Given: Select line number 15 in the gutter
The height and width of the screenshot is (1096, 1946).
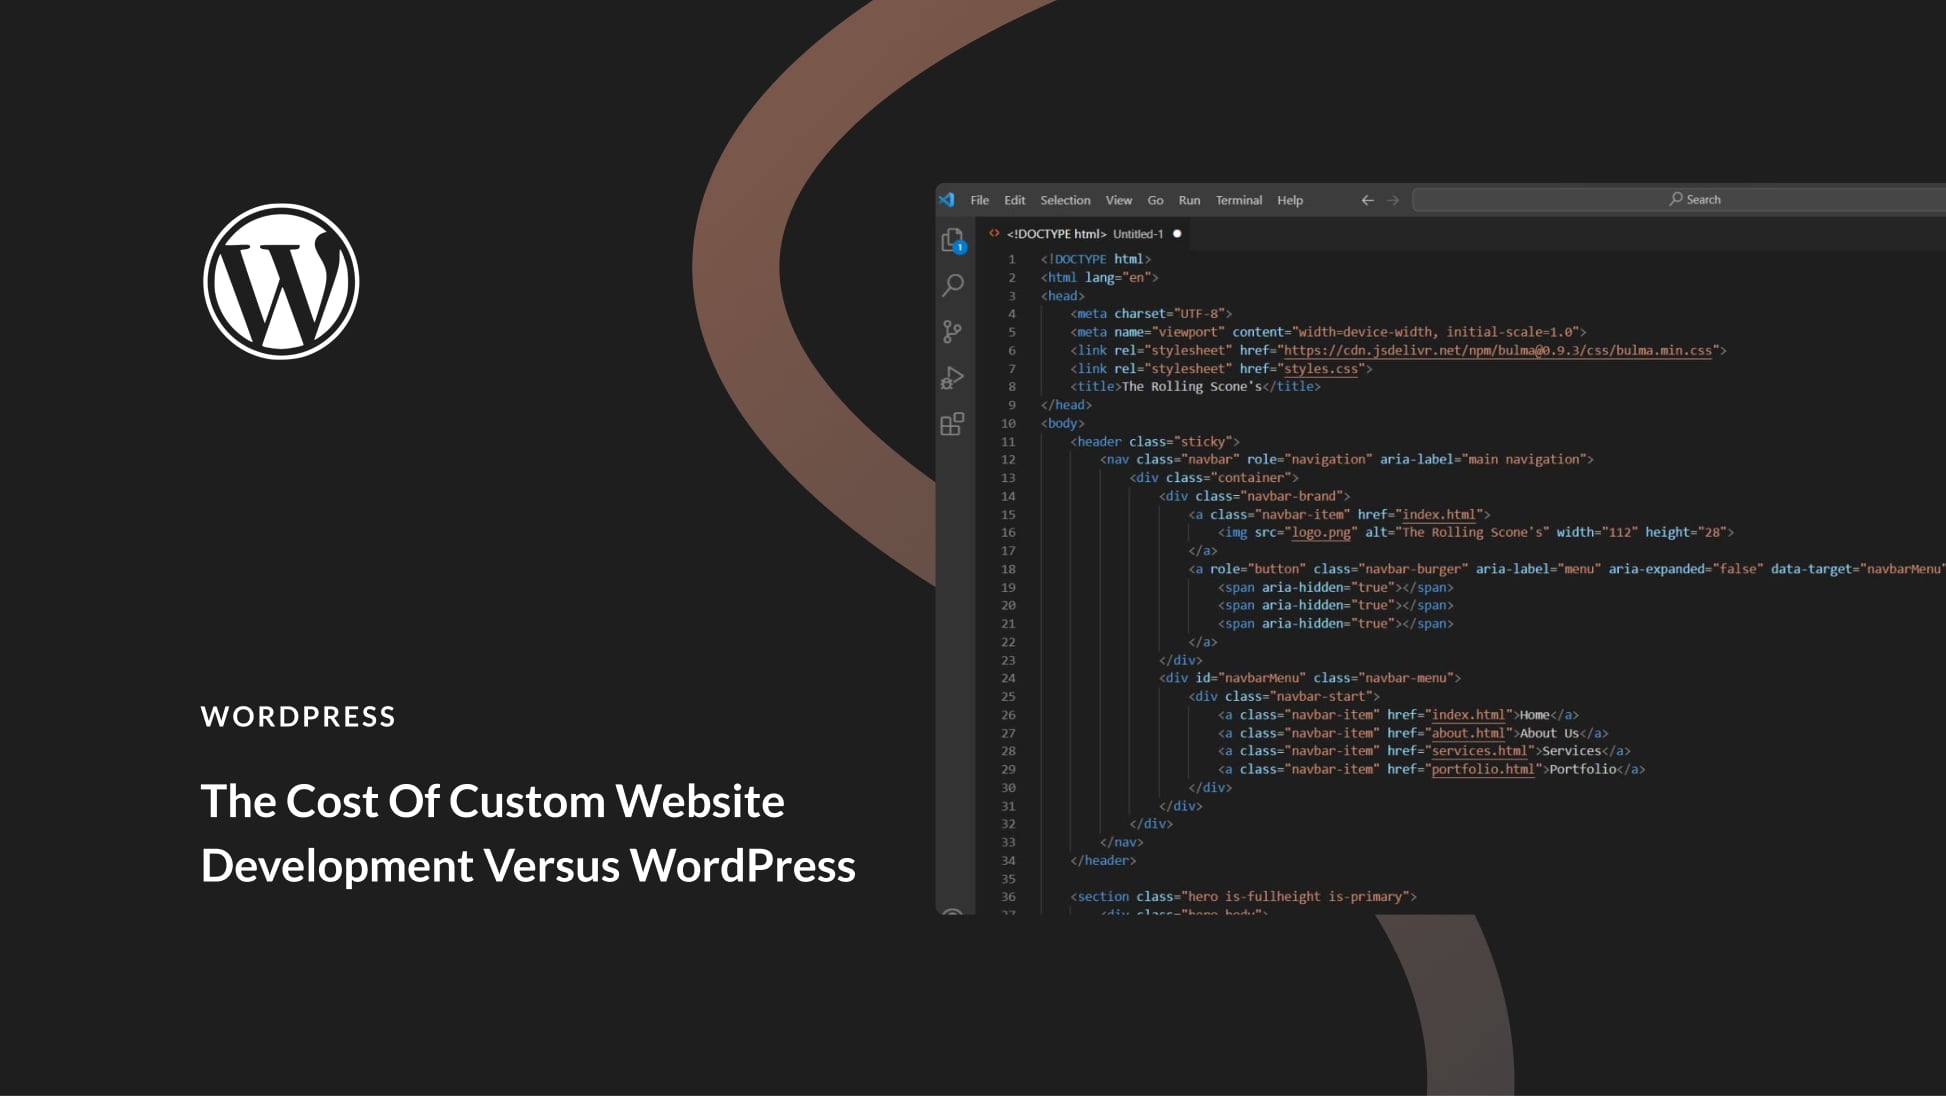Looking at the screenshot, I should [1010, 514].
